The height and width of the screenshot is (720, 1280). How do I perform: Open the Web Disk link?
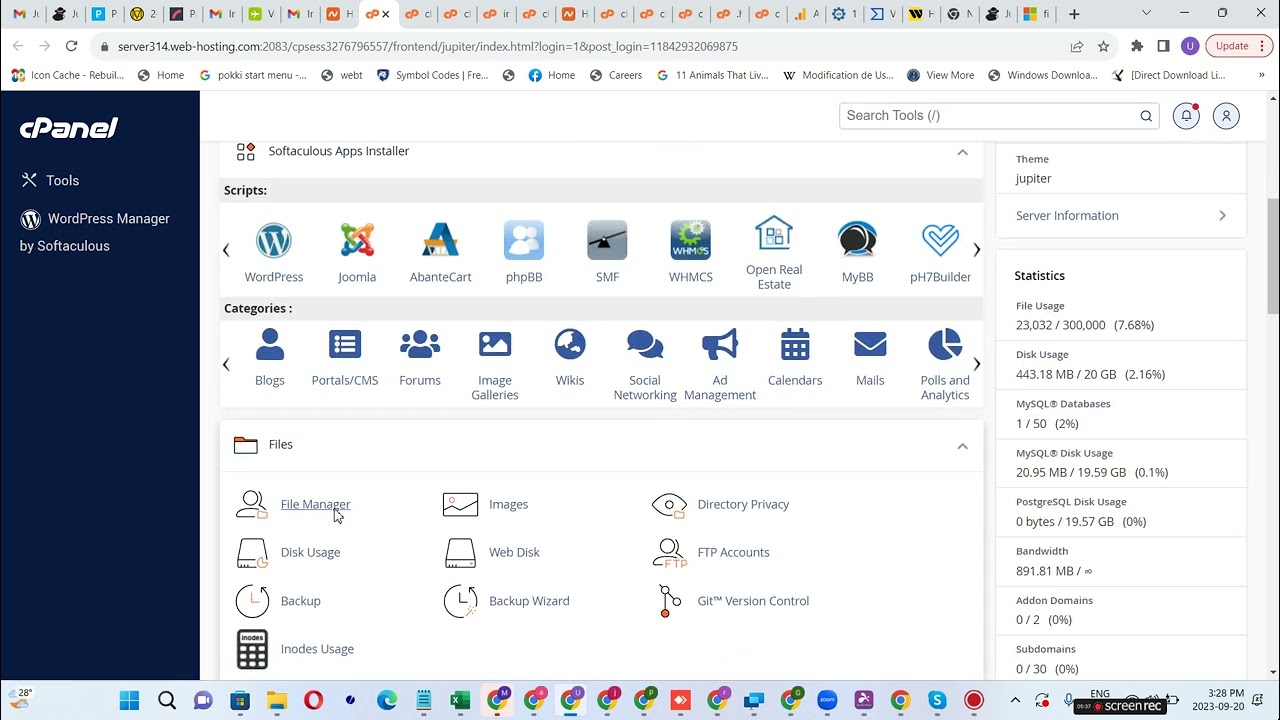pos(514,552)
